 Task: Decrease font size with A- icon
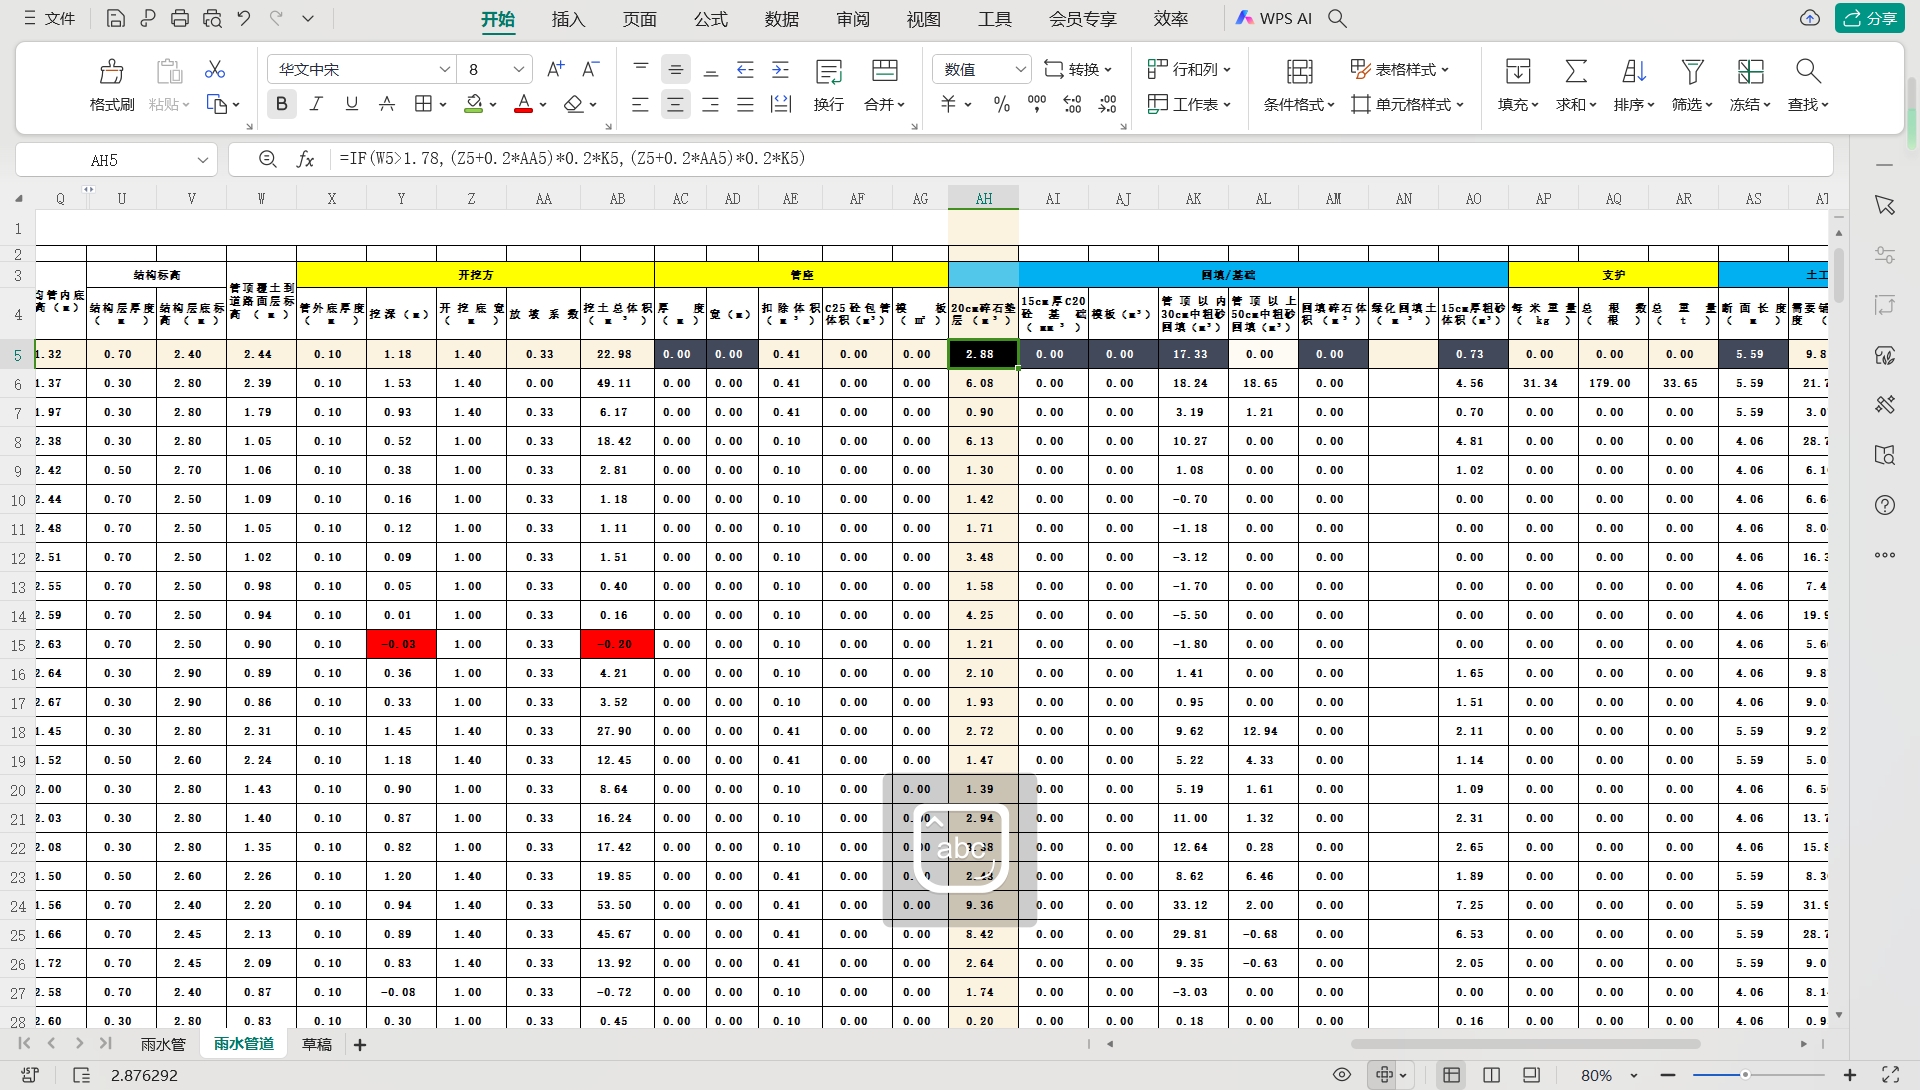(x=591, y=69)
